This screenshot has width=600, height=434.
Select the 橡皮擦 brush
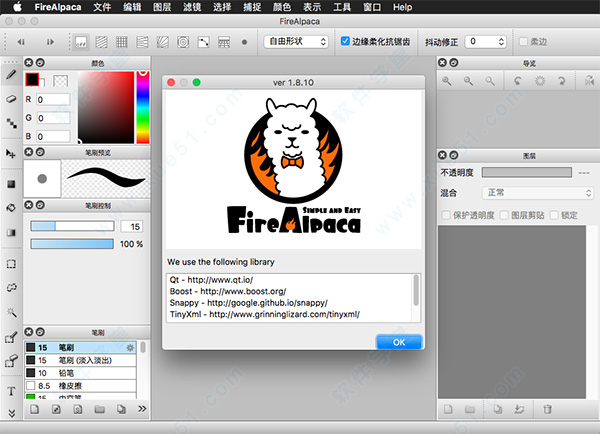coord(80,385)
